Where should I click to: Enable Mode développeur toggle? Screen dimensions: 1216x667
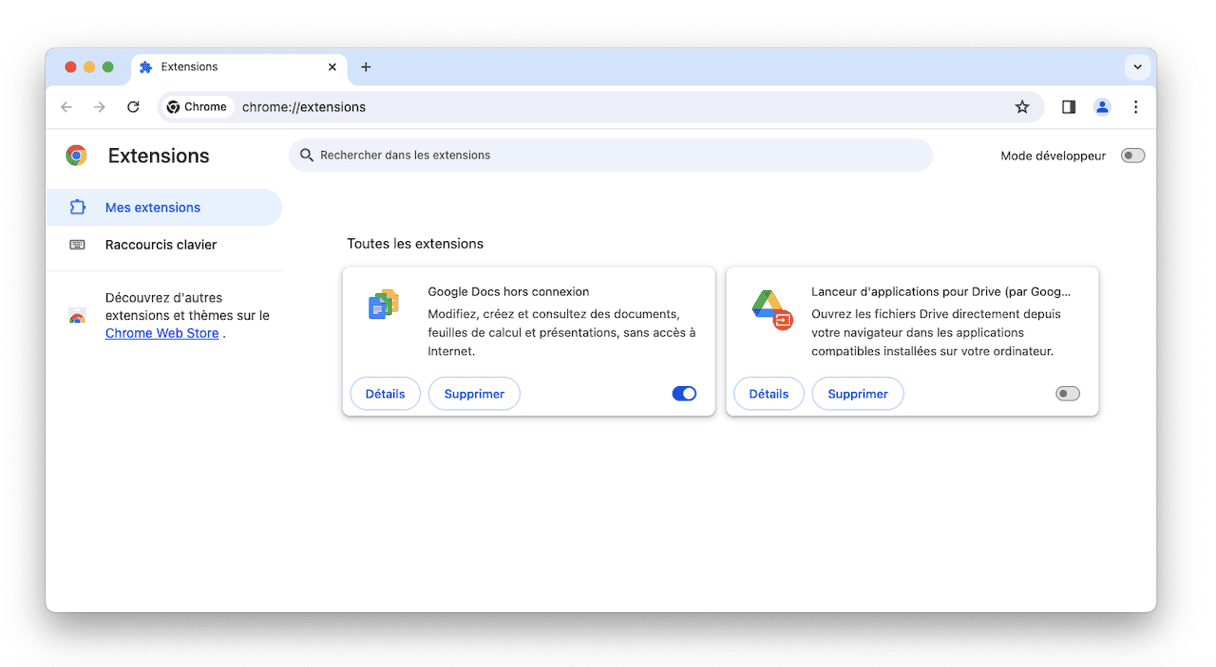(1132, 155)
